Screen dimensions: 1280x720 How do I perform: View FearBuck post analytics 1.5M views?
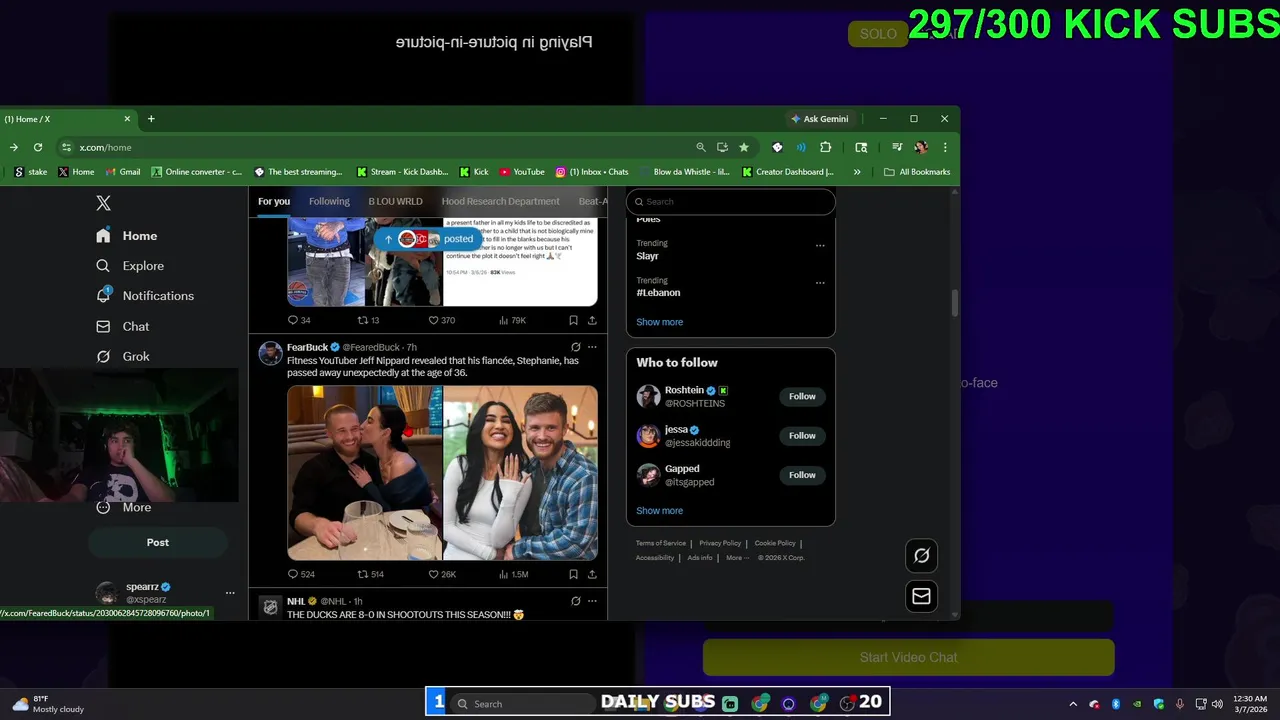coord(513,574)
